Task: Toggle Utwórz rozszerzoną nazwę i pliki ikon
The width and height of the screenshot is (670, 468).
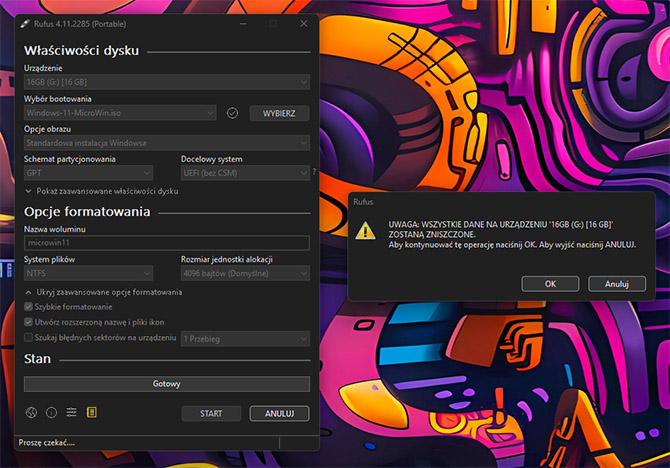Action: coord(28,322)
